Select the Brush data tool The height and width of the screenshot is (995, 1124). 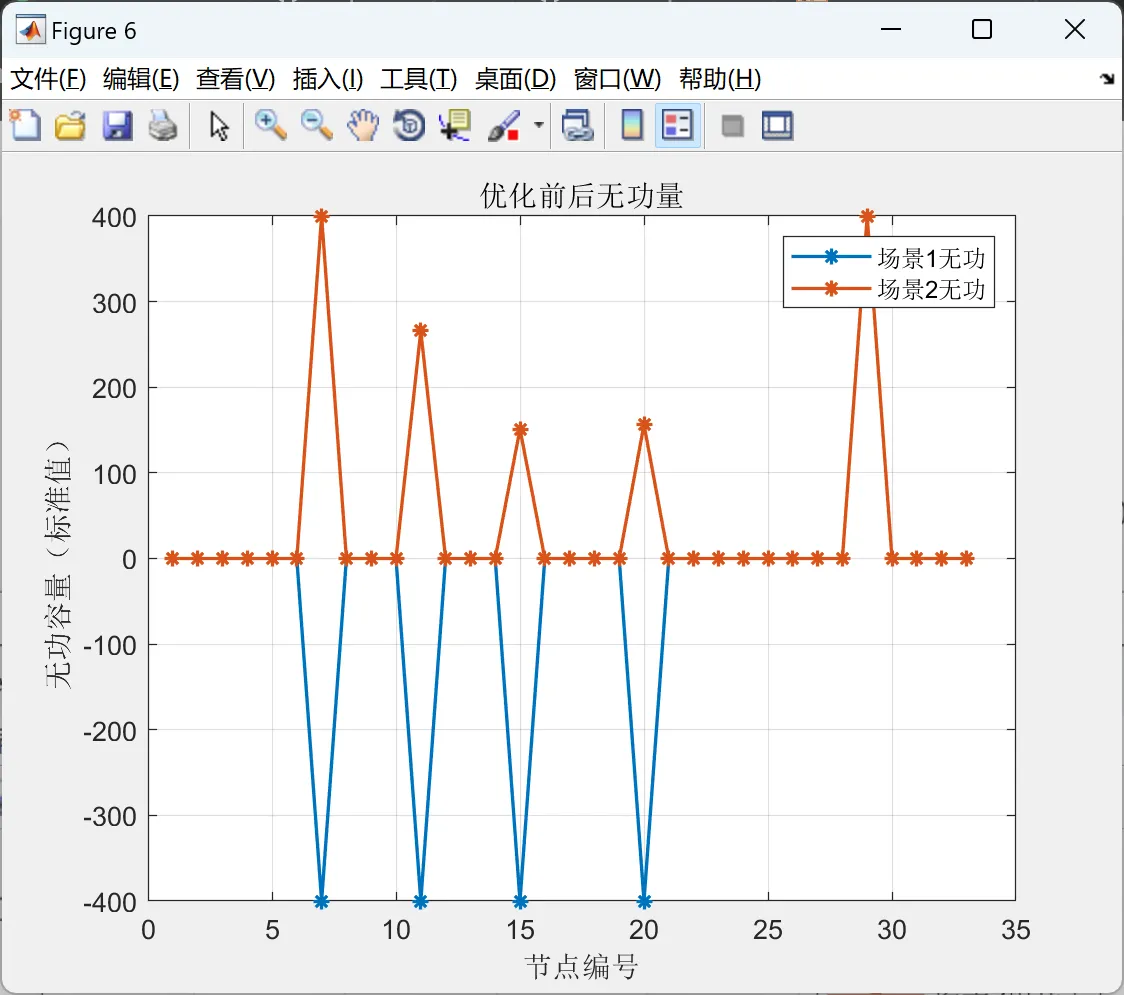[505, 125]
